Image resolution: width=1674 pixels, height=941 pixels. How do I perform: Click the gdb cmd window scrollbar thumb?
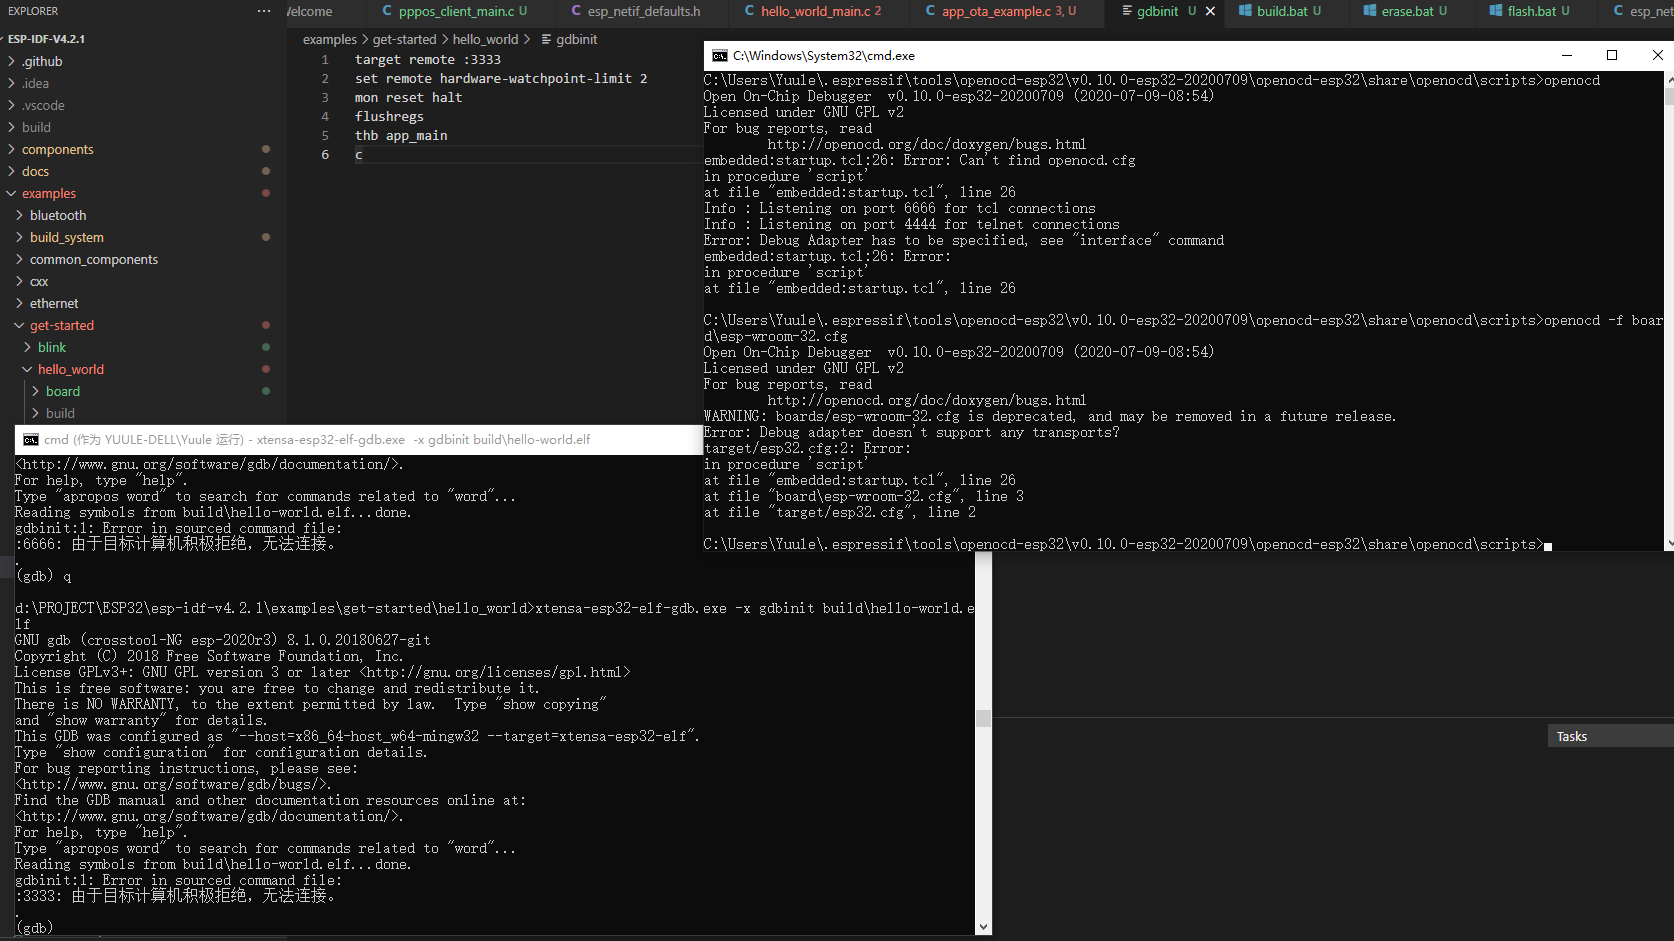click(x=984, y=718)
